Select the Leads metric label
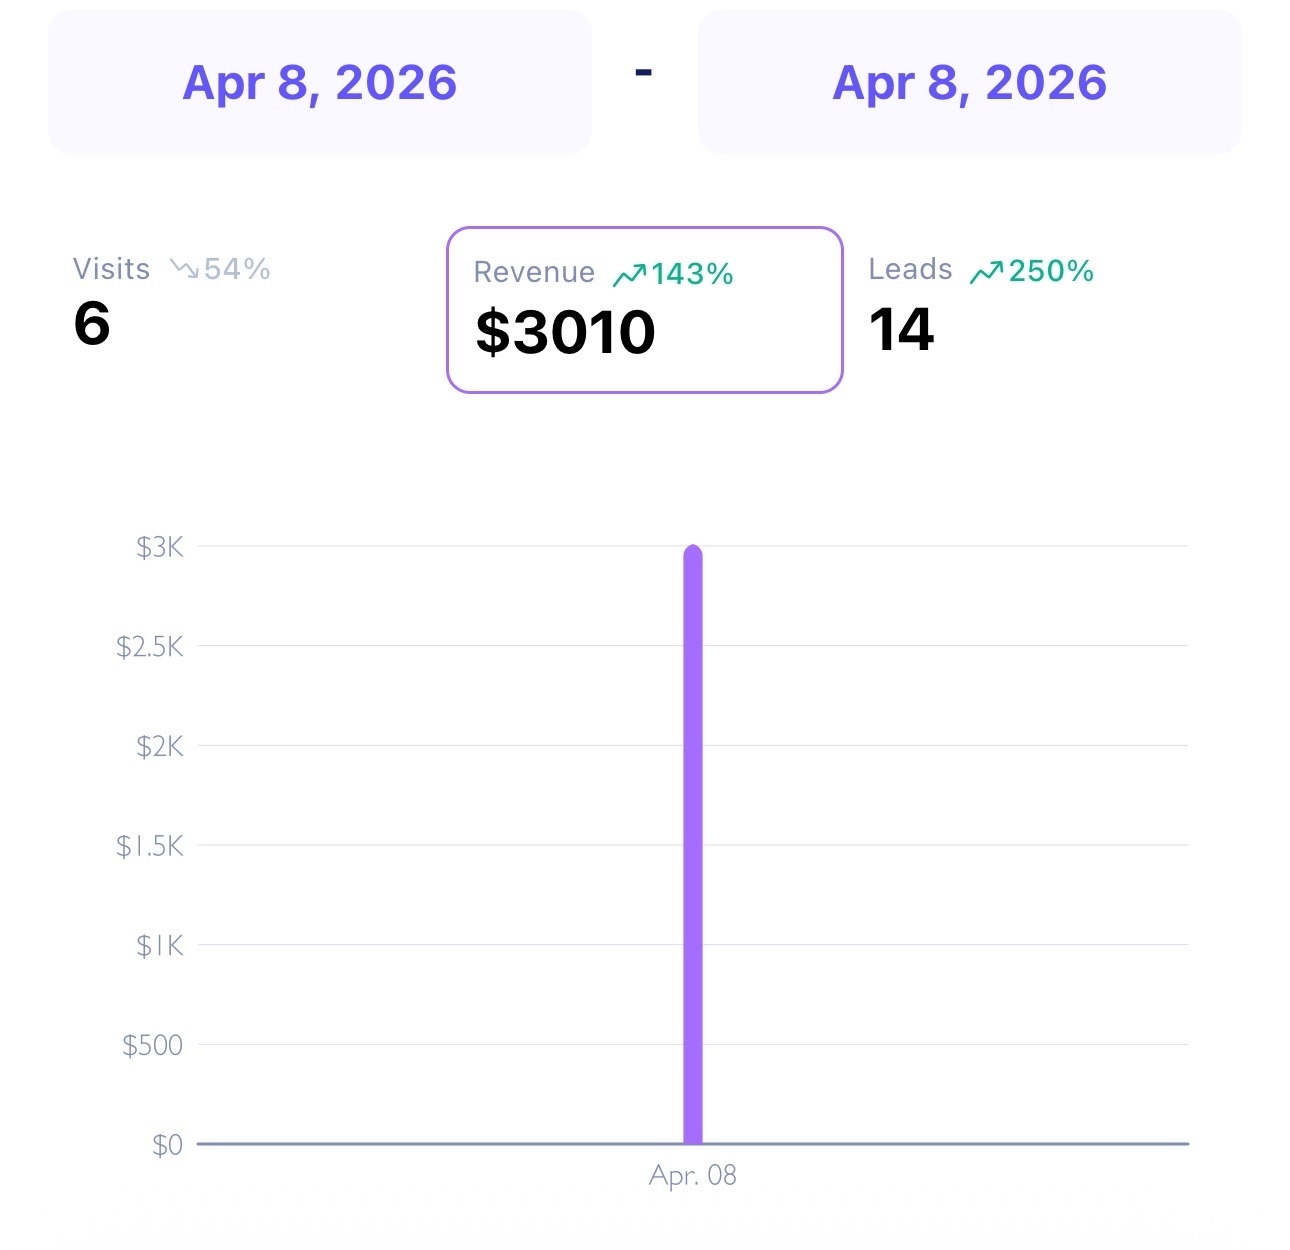Viewport: 1290px width, 1250px height. [910, 269]
